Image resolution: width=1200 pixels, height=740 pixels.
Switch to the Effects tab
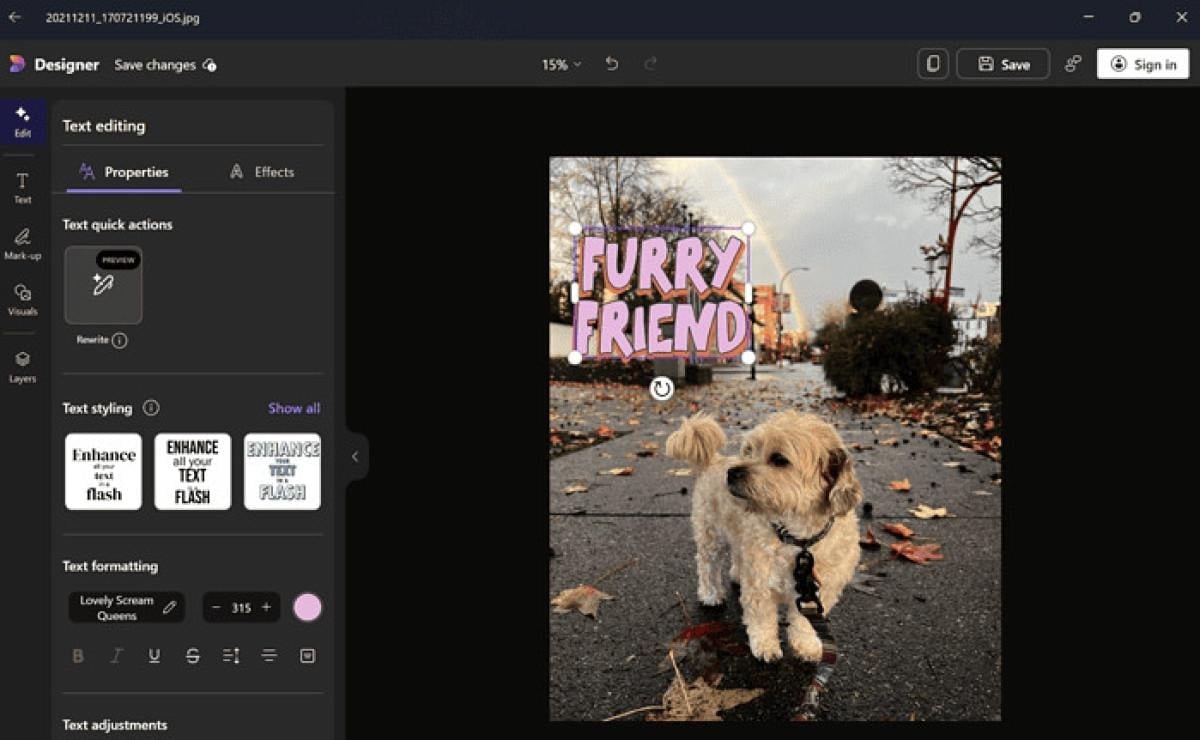pyautogui.click(x=261, y=172)
